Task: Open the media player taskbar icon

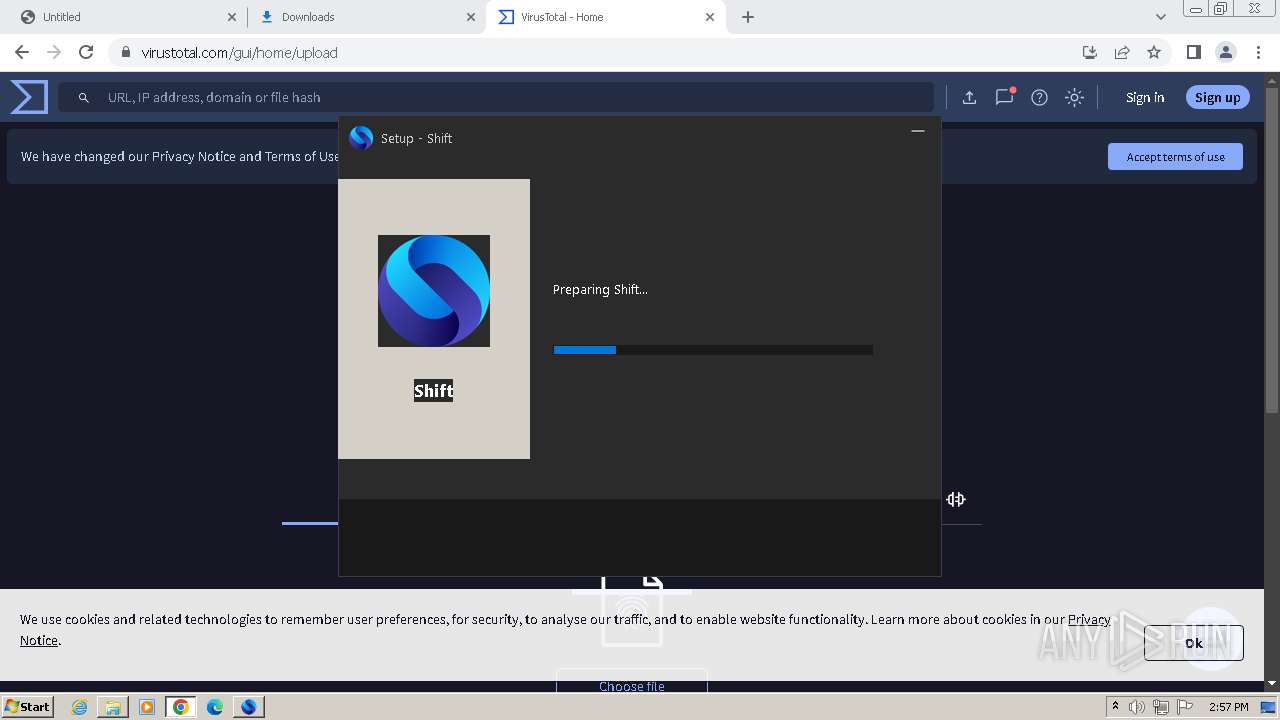Action: tap(147, 707)
